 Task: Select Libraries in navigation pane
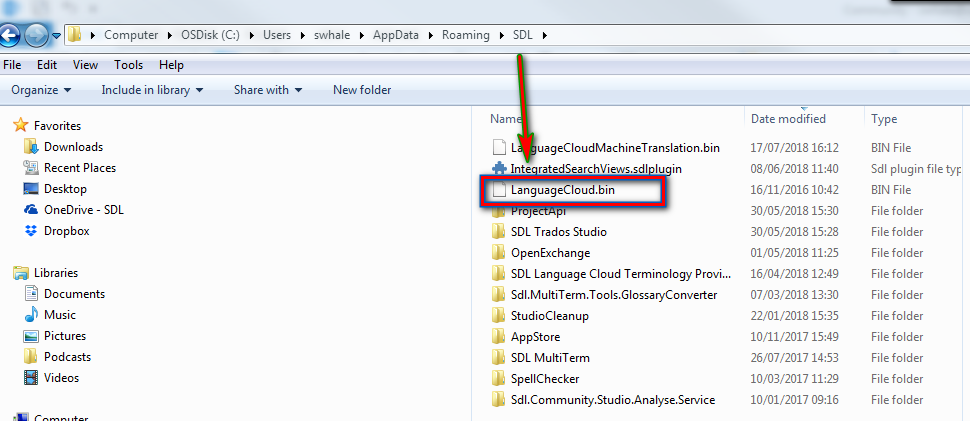tap(56, 273)
